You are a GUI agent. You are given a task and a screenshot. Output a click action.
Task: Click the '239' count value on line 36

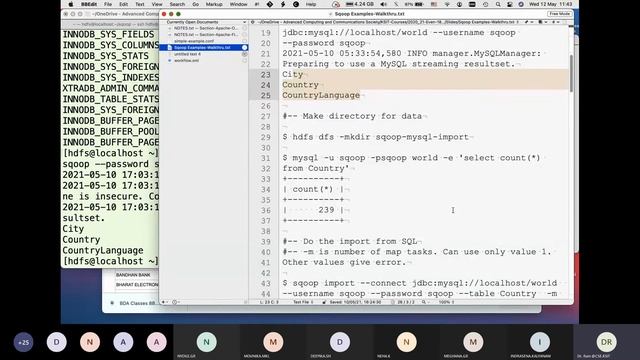click(x=326, y=210)
